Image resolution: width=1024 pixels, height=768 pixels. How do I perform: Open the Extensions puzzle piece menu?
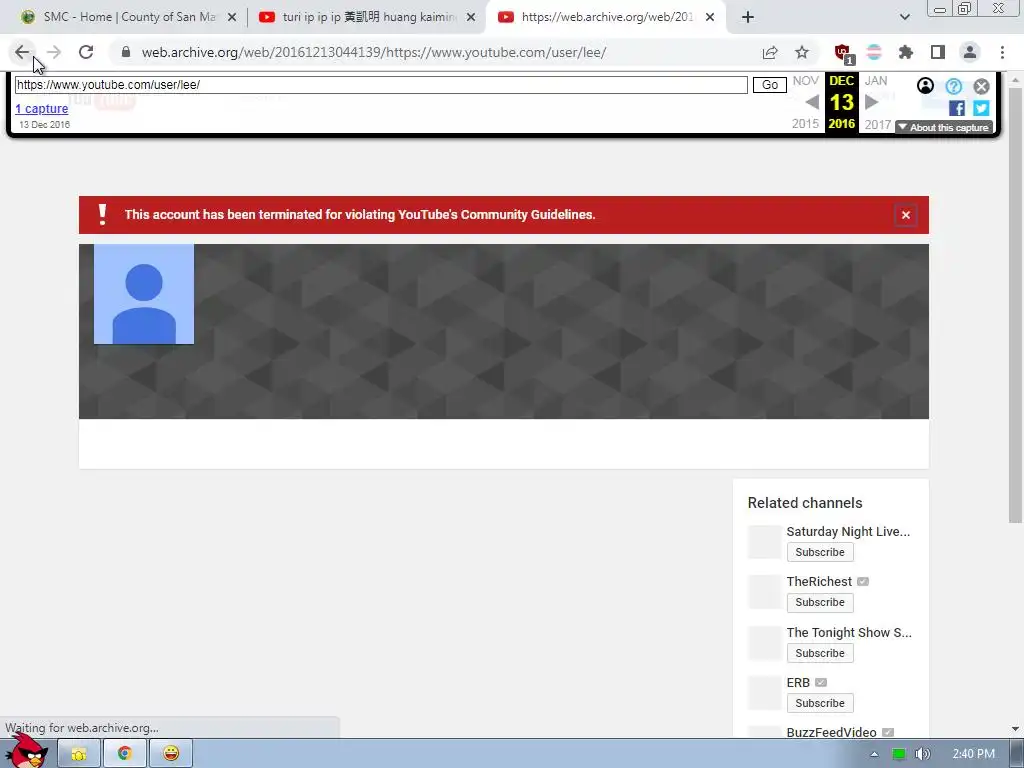[906, 52]
